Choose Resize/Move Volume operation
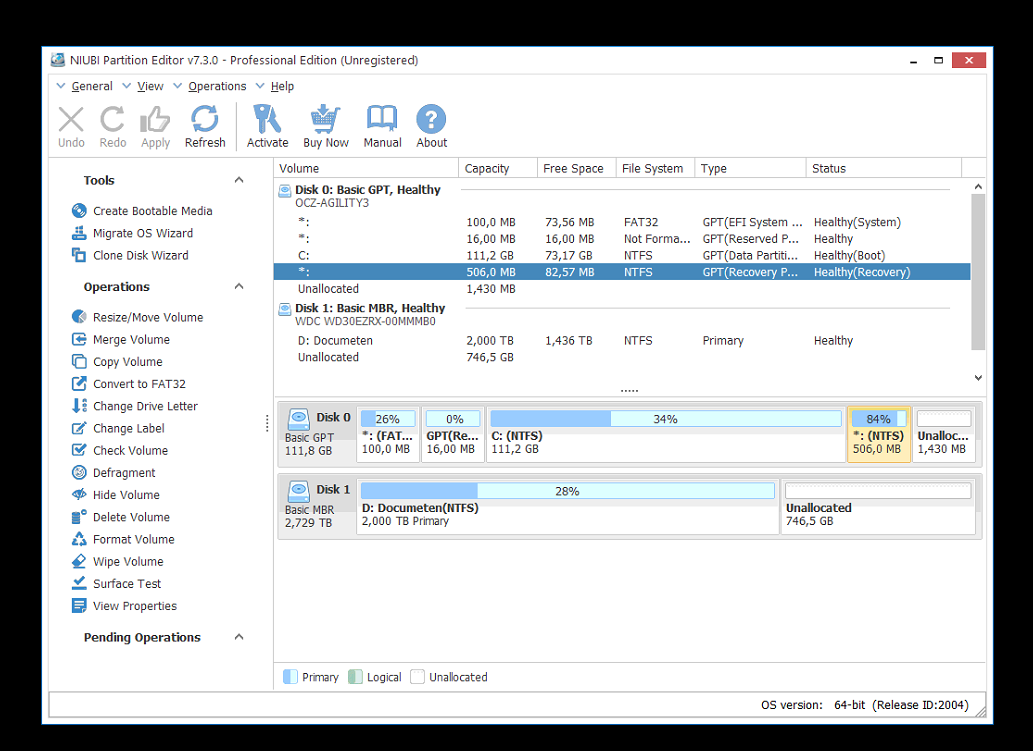This screenshot has width=1033, height=751. point(147,317)
